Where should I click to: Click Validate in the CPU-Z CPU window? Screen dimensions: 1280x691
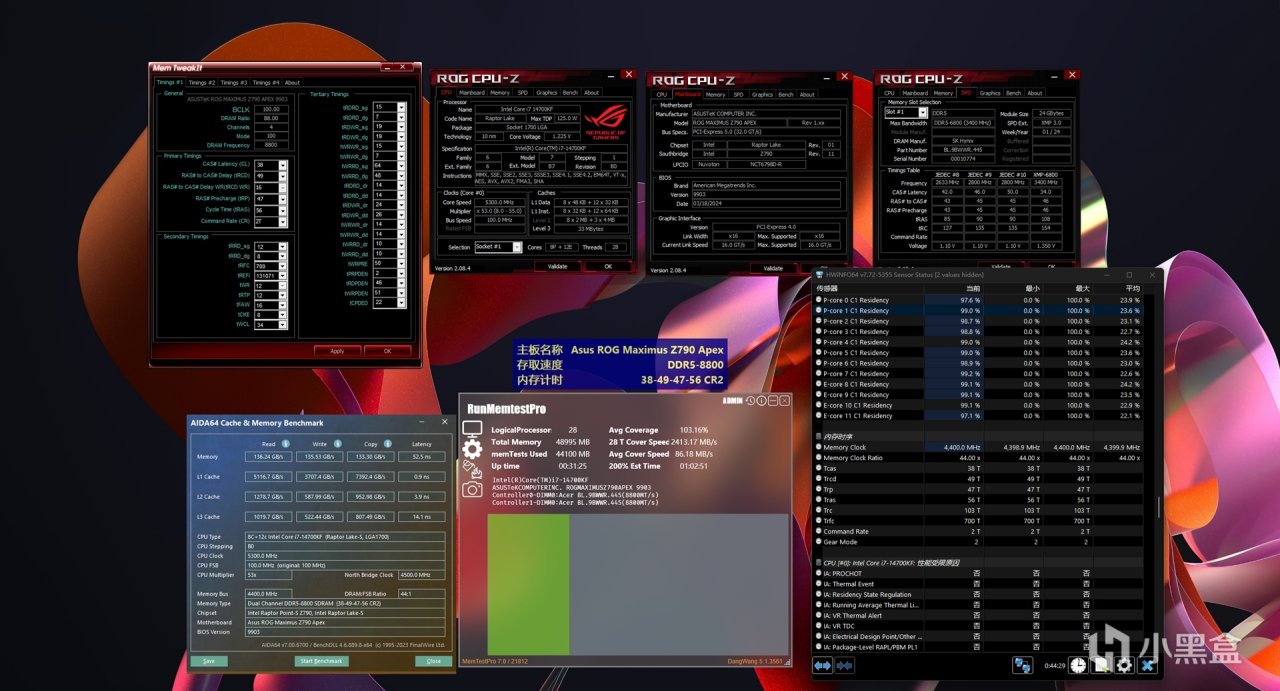[557, 267]
